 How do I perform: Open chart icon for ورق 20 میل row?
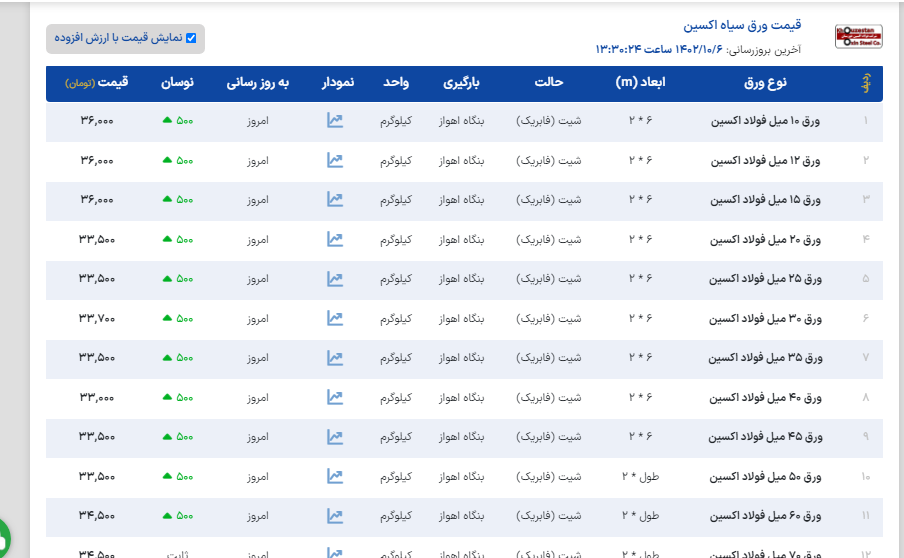[x=335, y=239]
